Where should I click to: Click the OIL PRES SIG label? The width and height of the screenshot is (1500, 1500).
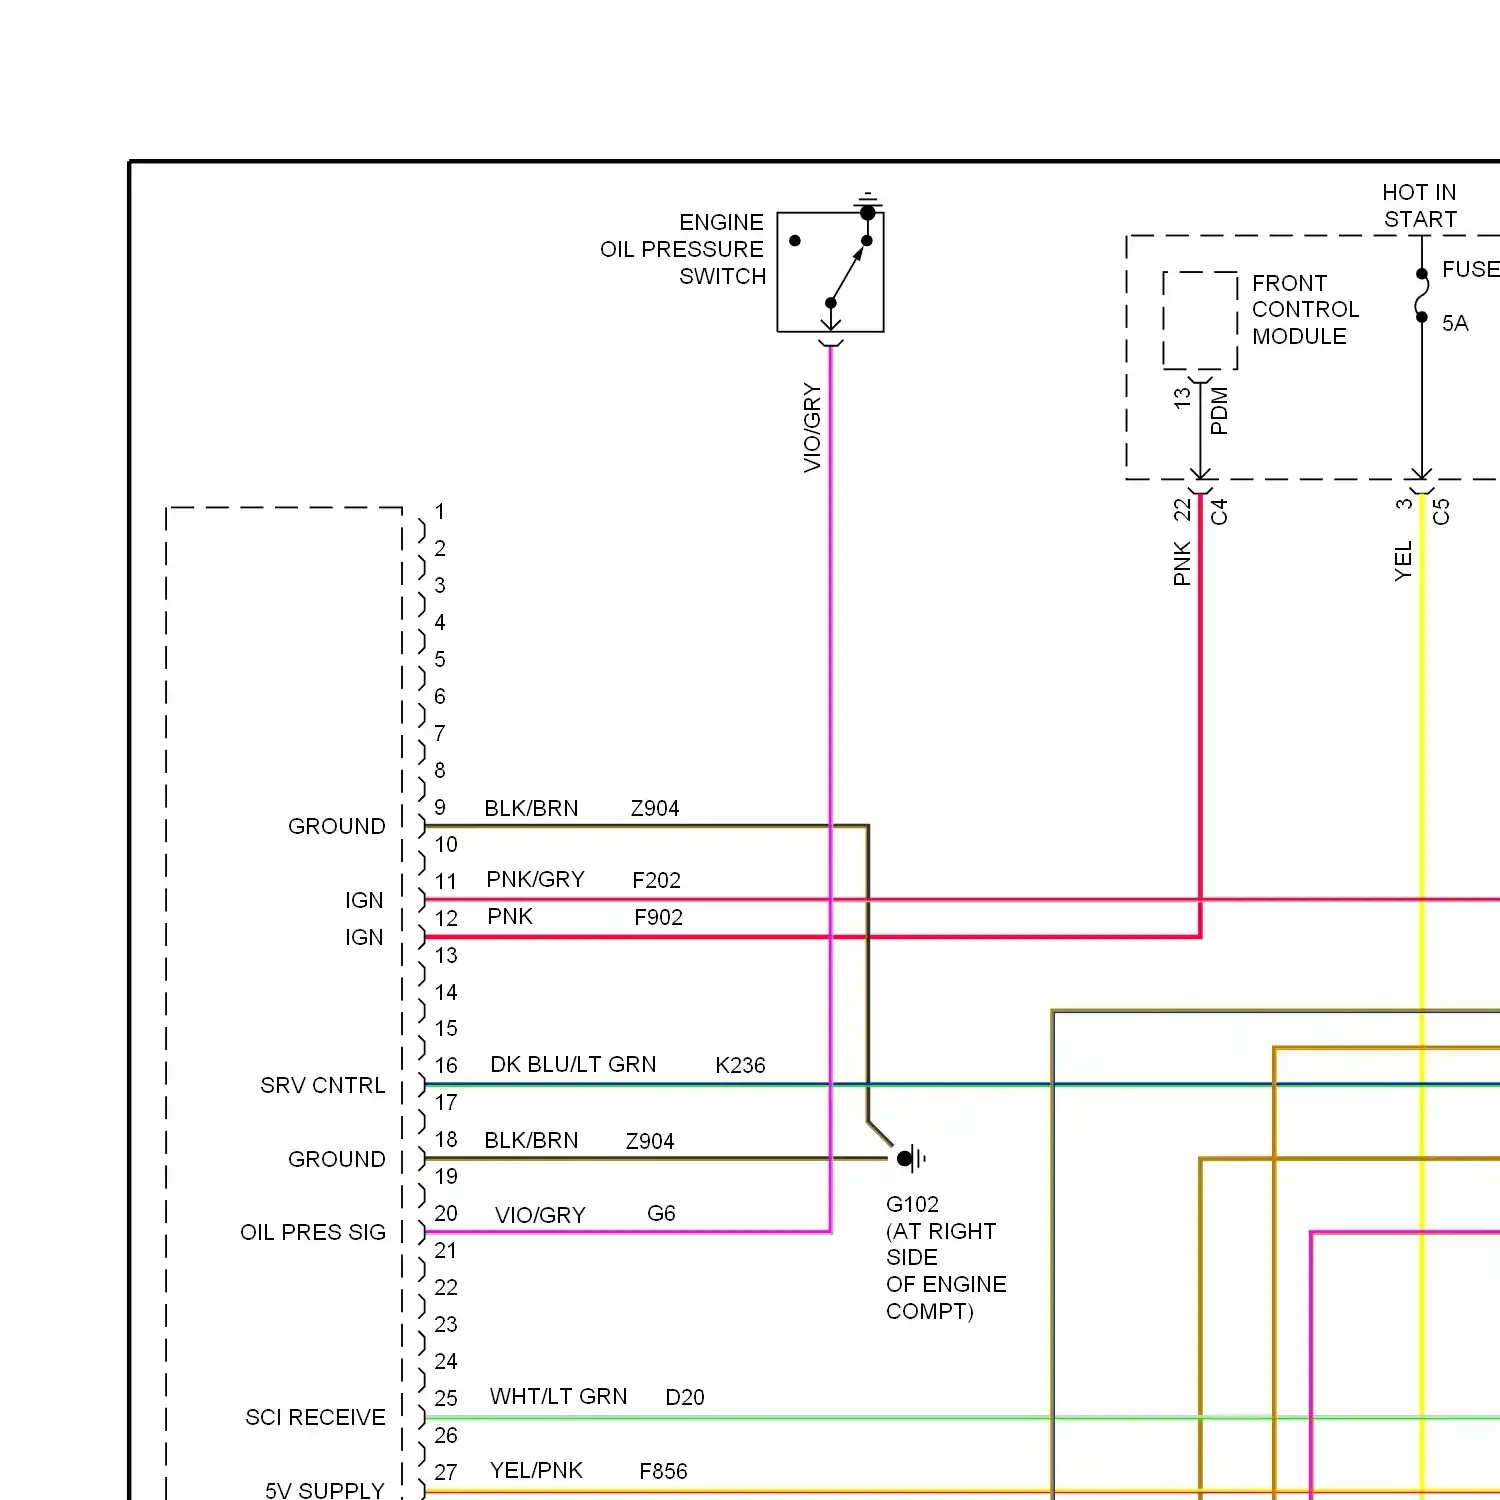click(313, 1233)
